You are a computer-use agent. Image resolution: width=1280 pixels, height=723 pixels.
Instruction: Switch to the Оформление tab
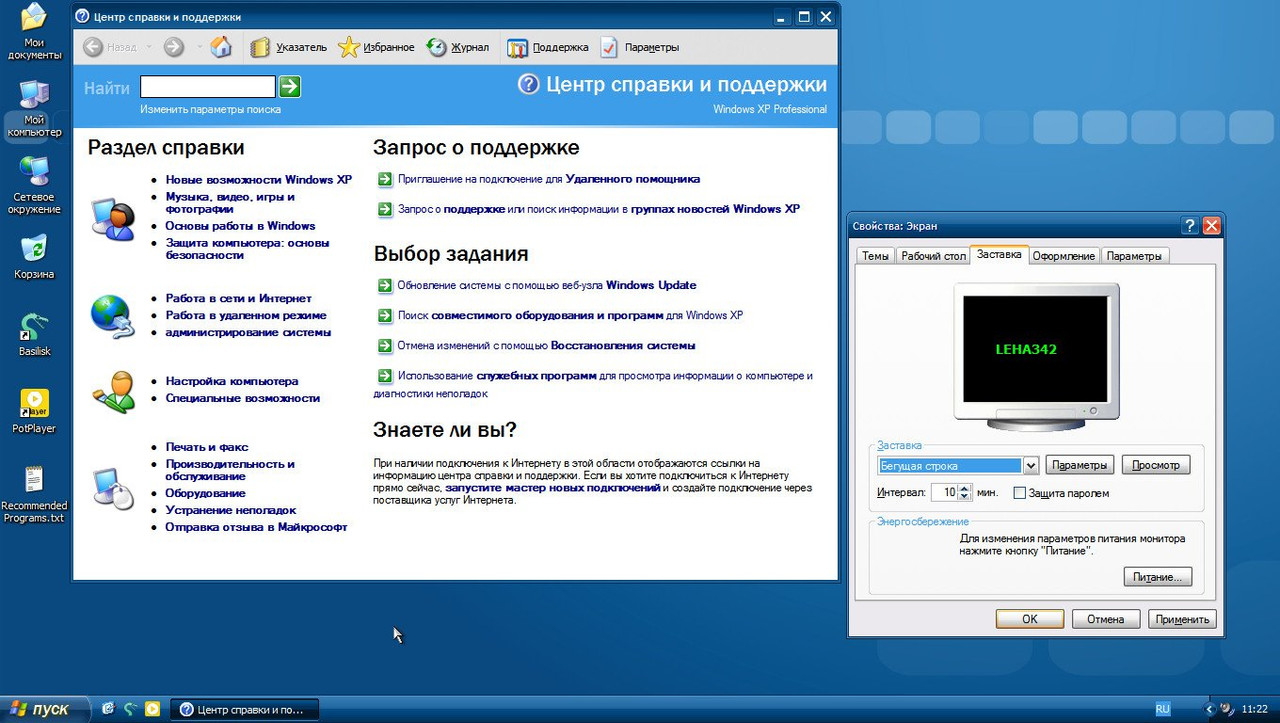[x=1064, y=256]
